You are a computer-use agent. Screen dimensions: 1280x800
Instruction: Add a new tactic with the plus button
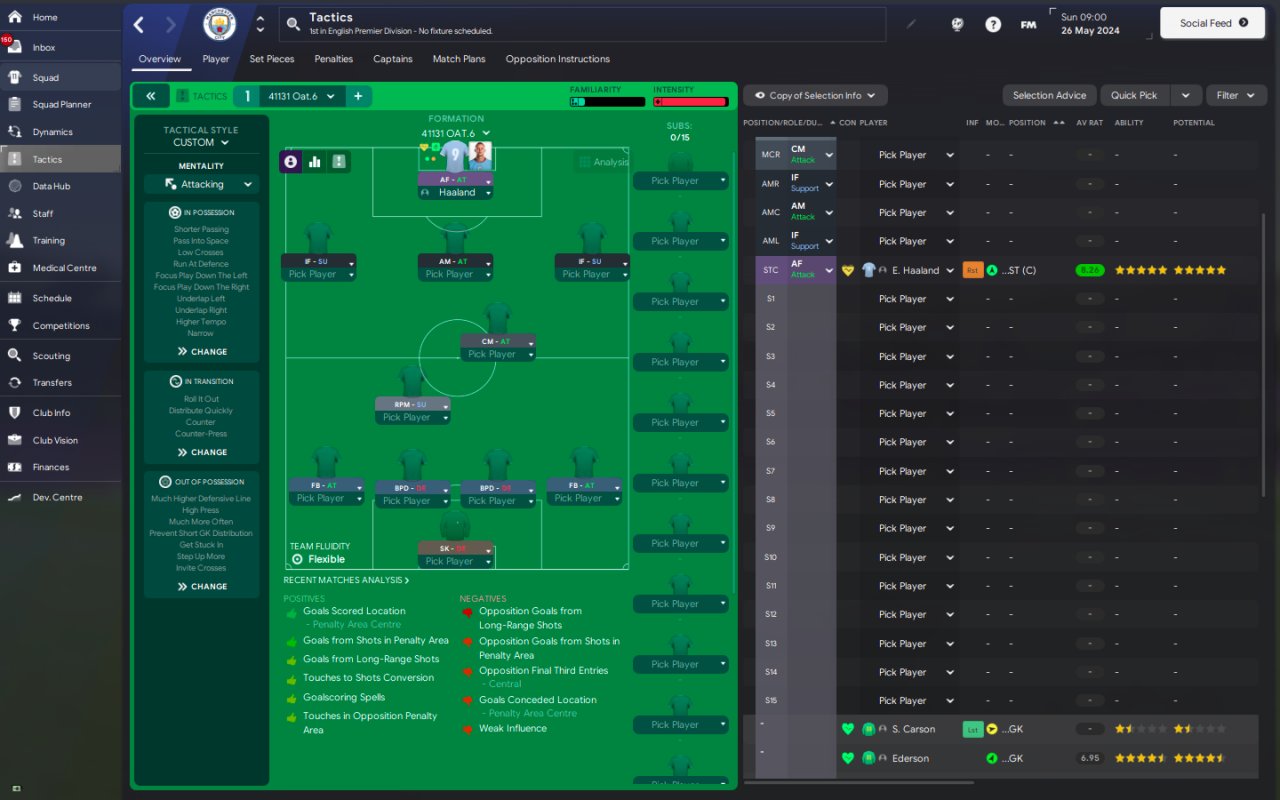coord(357,96)
